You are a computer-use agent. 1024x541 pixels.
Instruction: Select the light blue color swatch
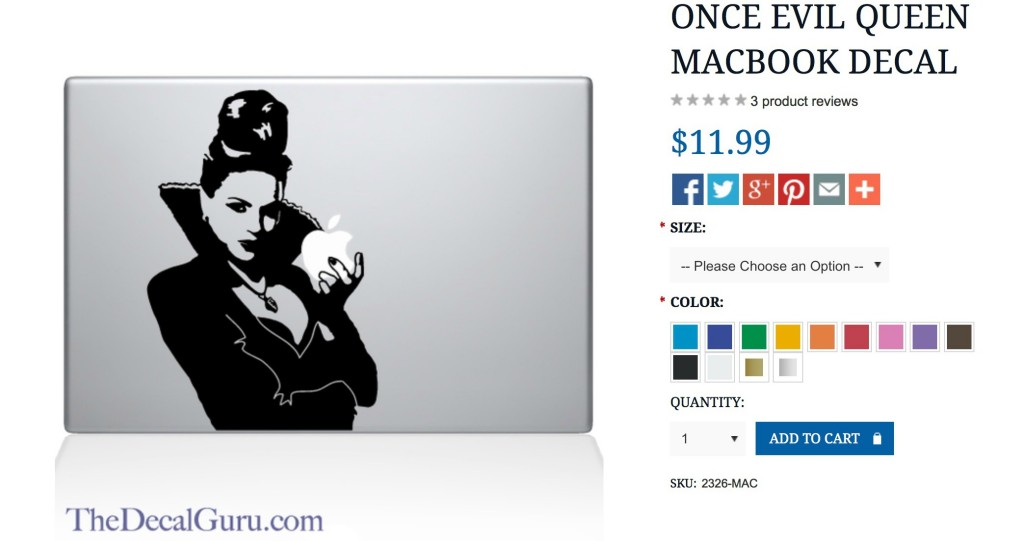(x=685, y=337)
